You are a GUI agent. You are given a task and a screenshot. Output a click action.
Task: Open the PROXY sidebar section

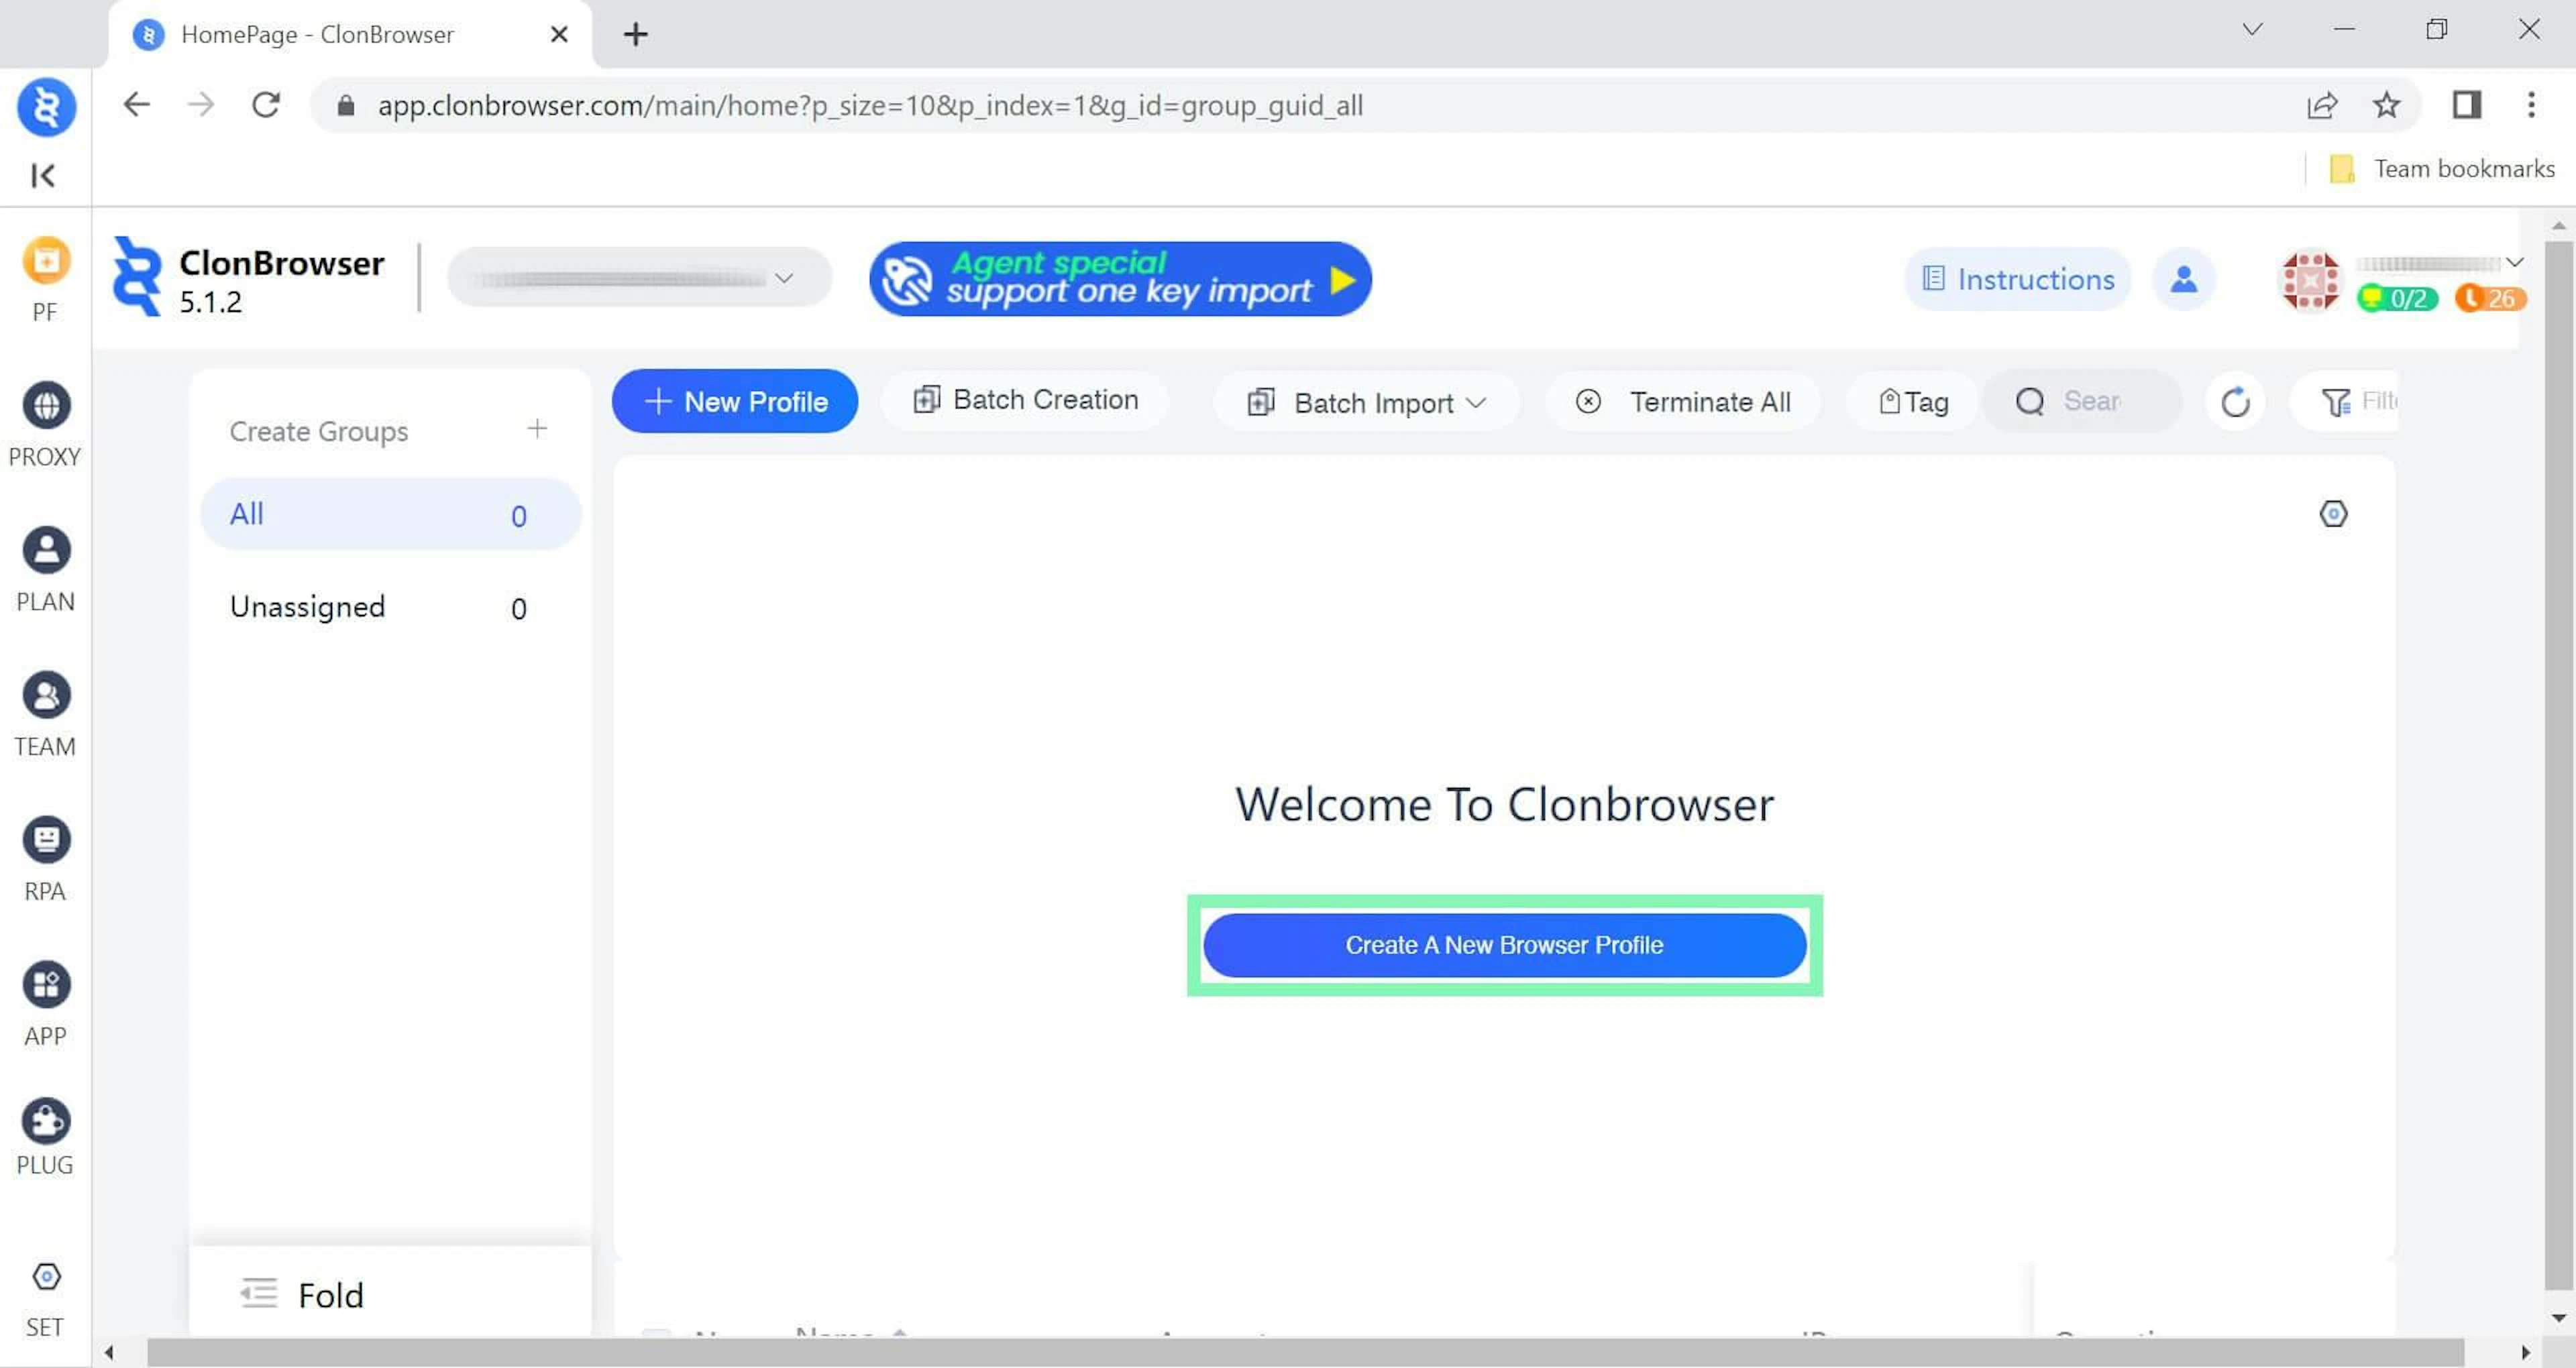pyautogui.click(x=45, y=425)
